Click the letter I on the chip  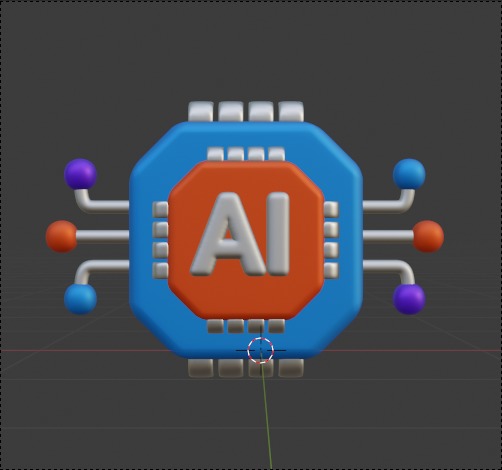coord(278,233)
